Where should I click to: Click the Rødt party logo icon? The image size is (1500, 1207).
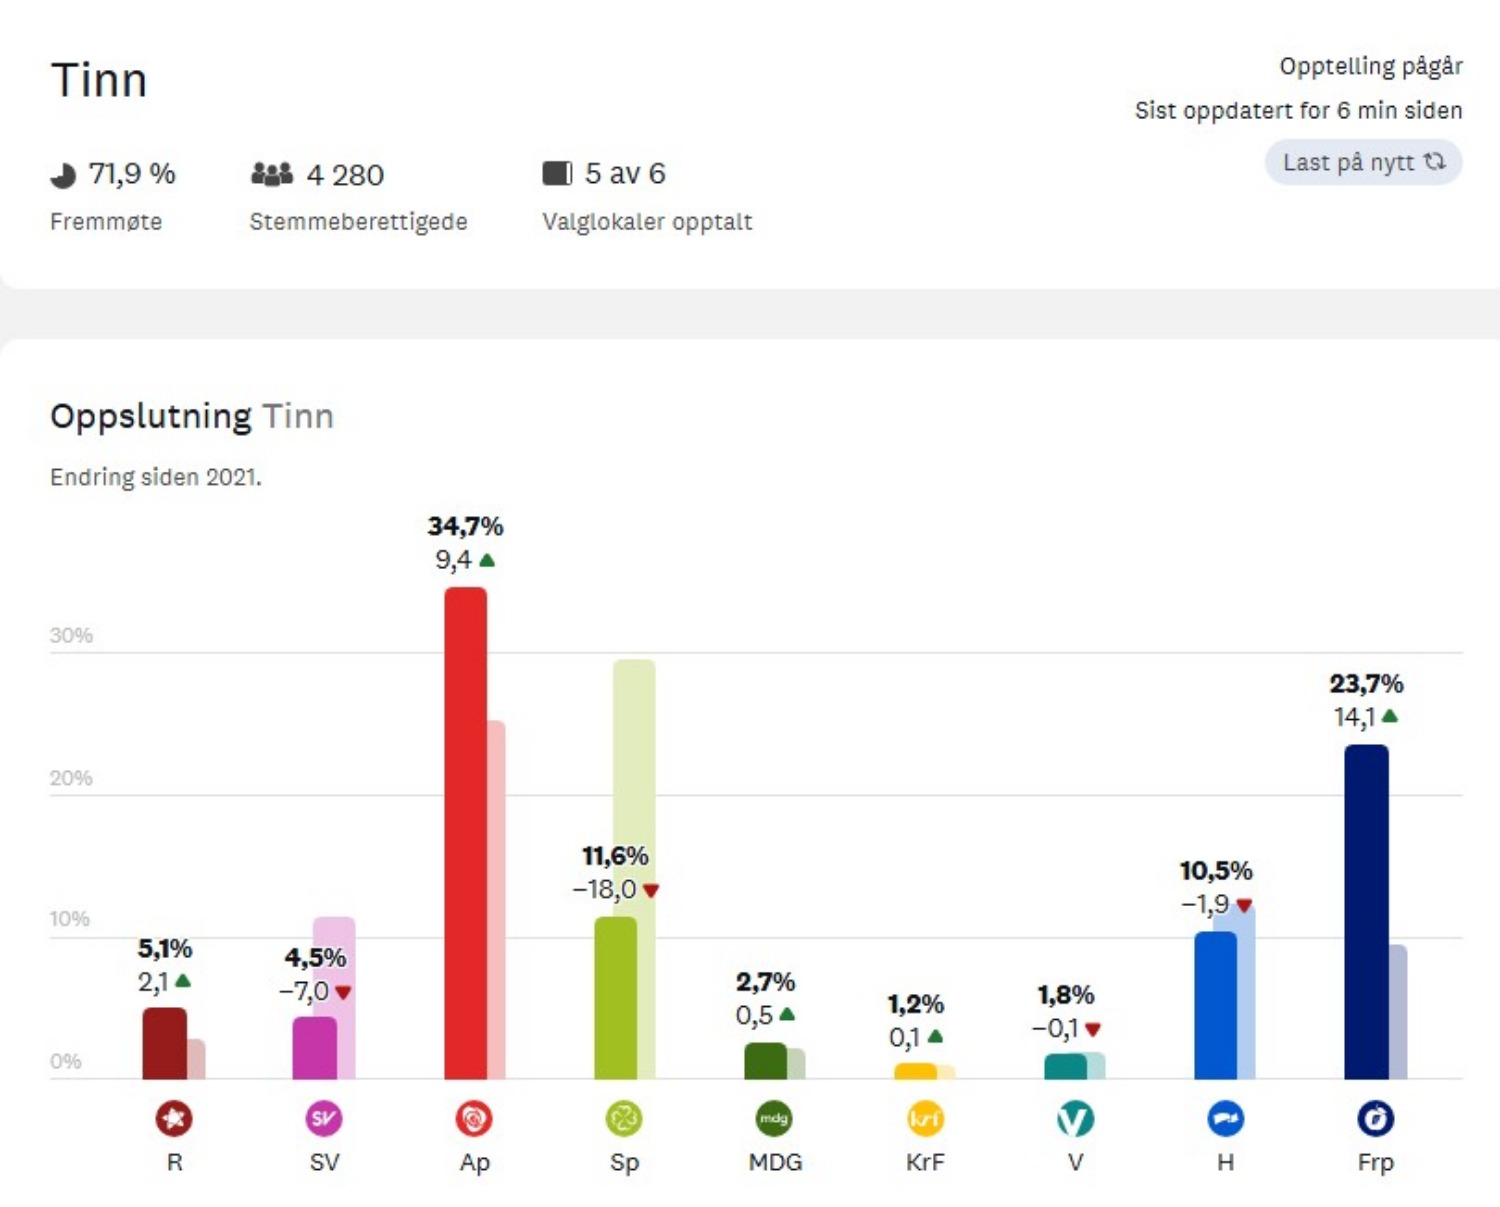174,1118
